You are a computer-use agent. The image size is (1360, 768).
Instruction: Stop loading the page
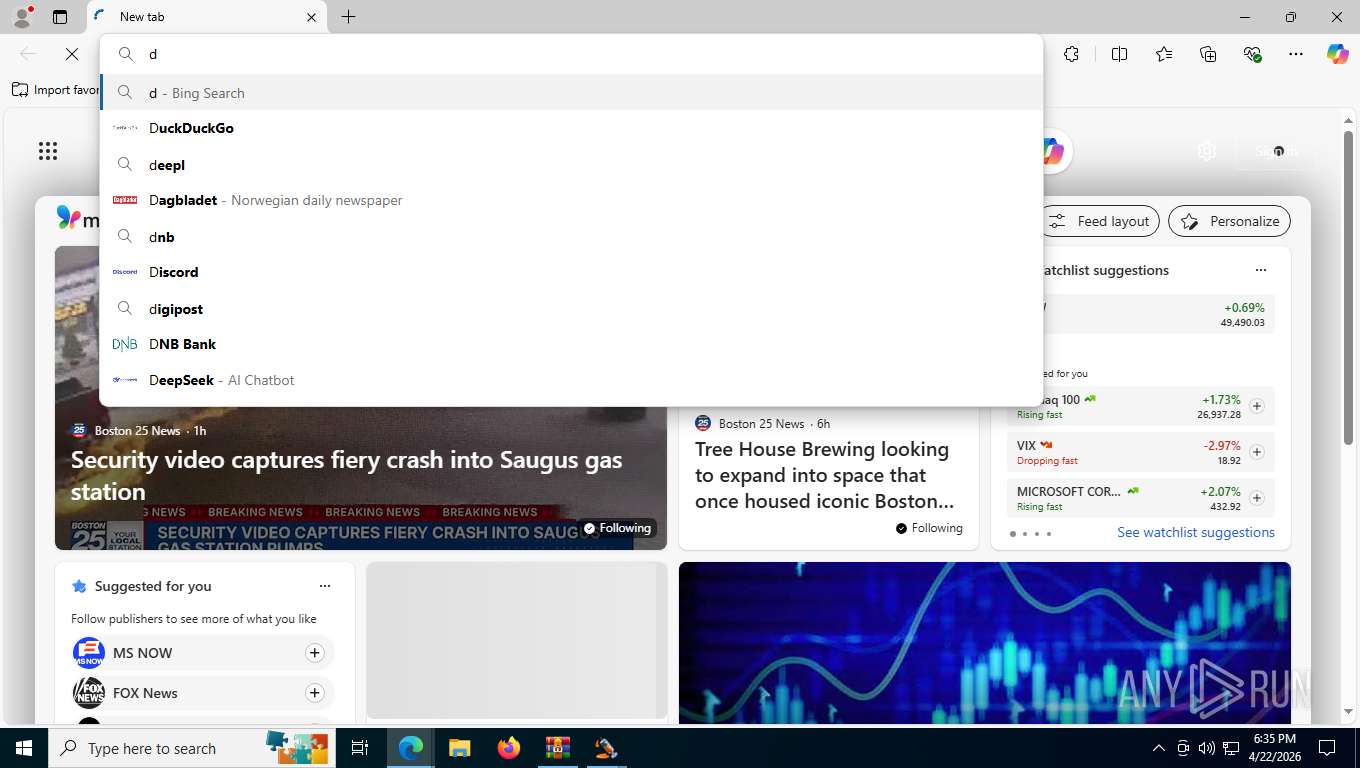click(x=72, y=54)
